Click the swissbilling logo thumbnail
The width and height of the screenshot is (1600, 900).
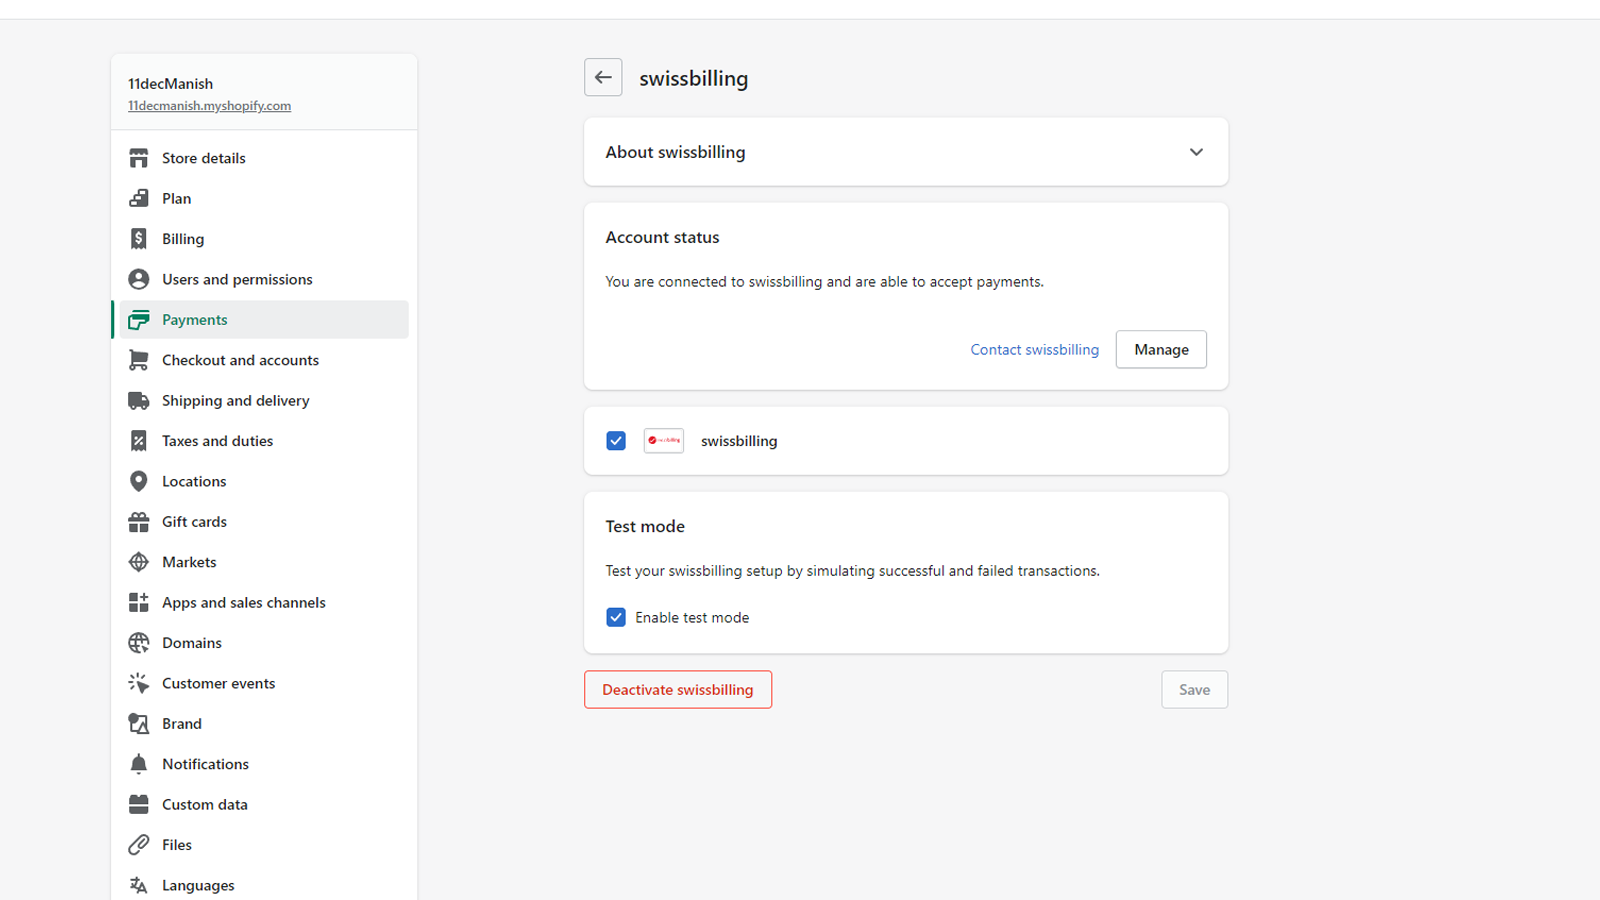[664, 441]
